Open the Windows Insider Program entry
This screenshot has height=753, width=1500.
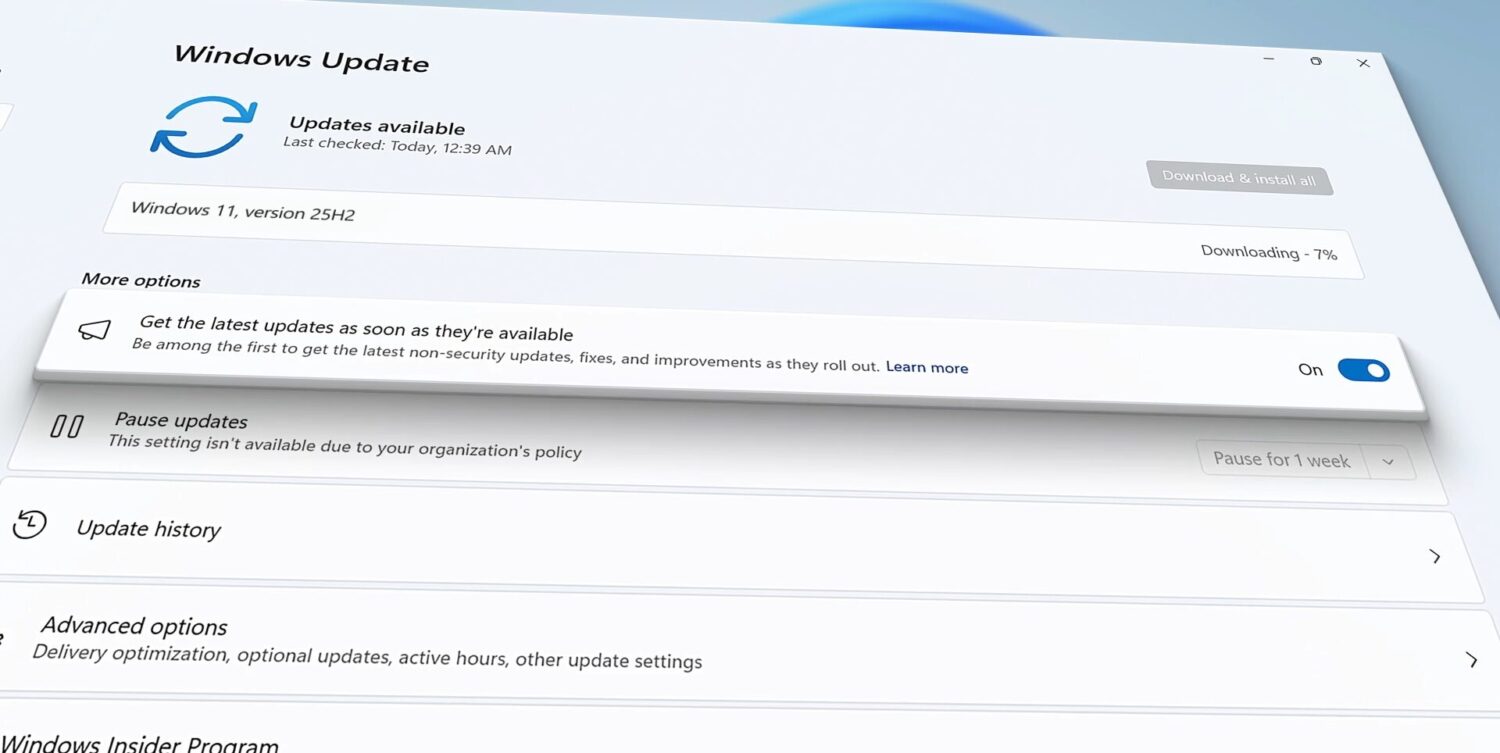pyautogui.click(x=140, y=743)
